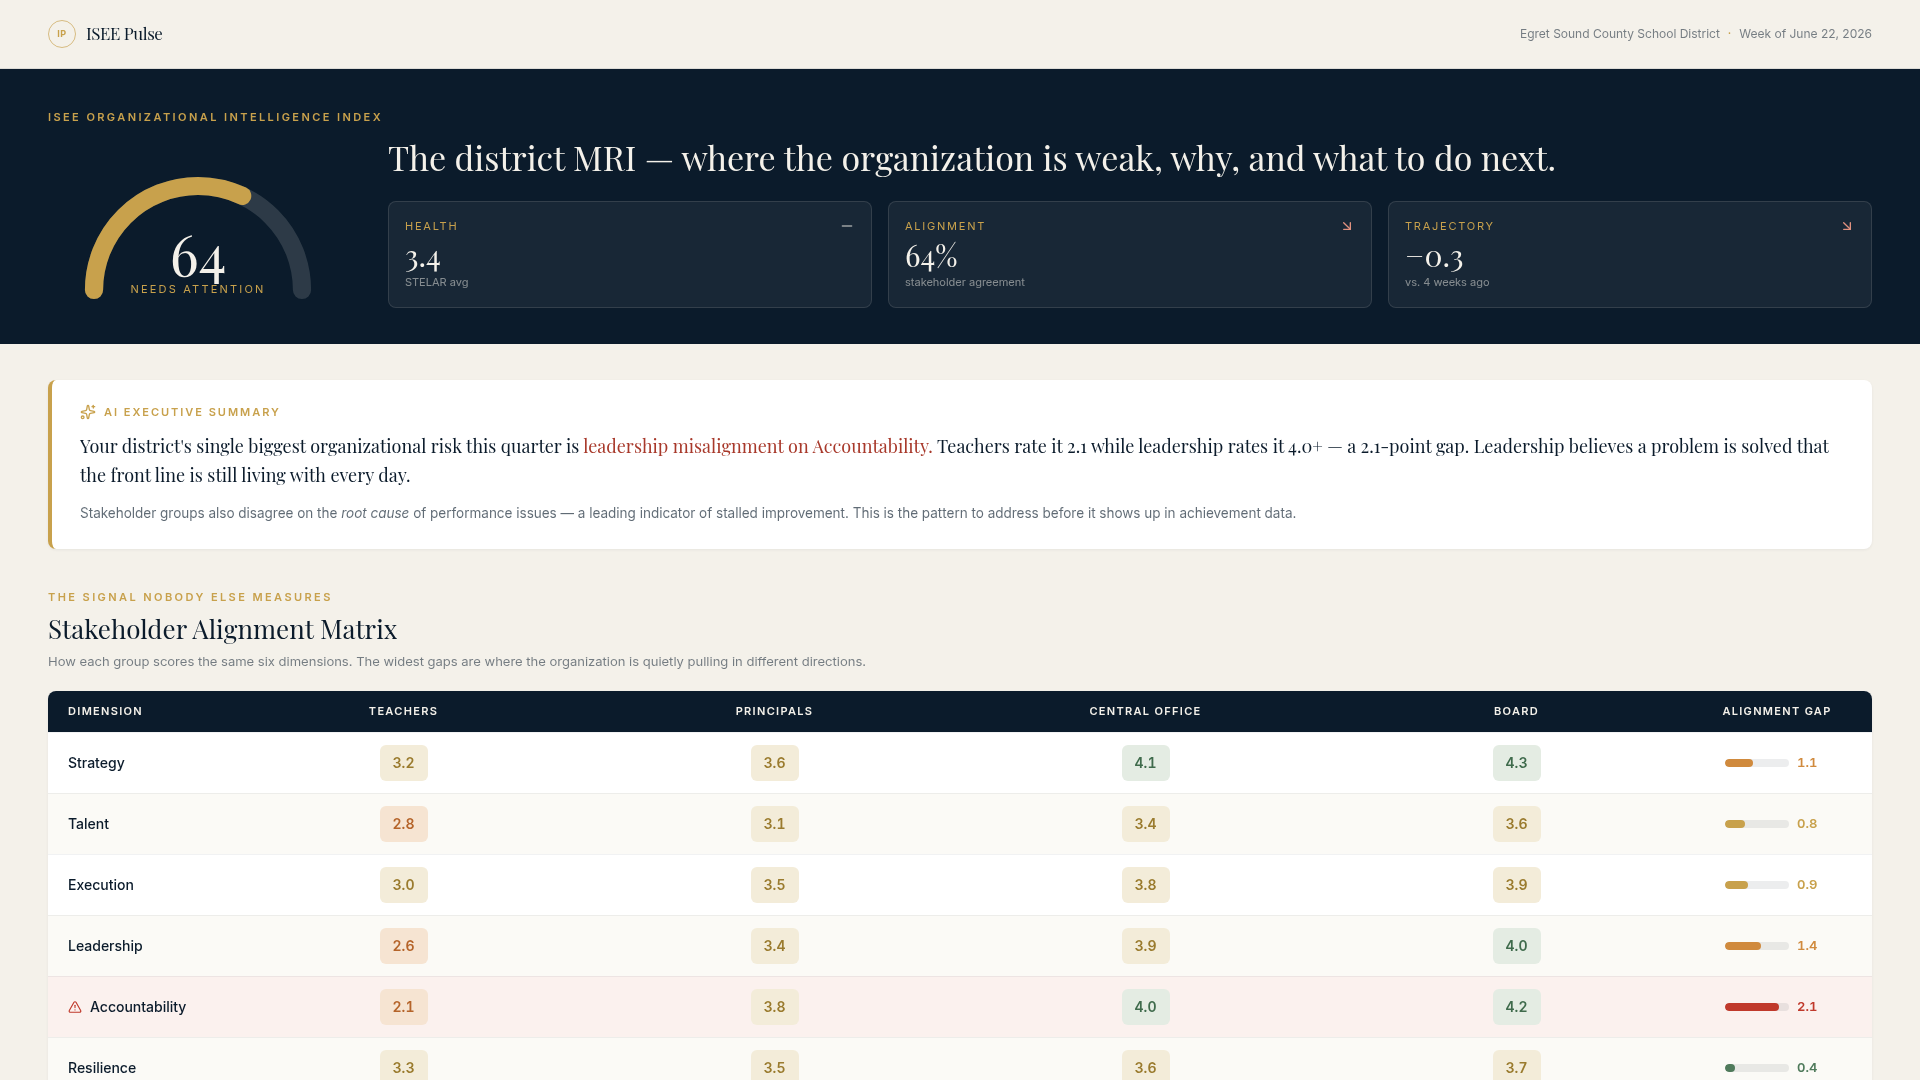This screenshot has width=1920, height=1080.
Task: Click the Talent alignment gap bar 0.8
Action: point(1757,824)
